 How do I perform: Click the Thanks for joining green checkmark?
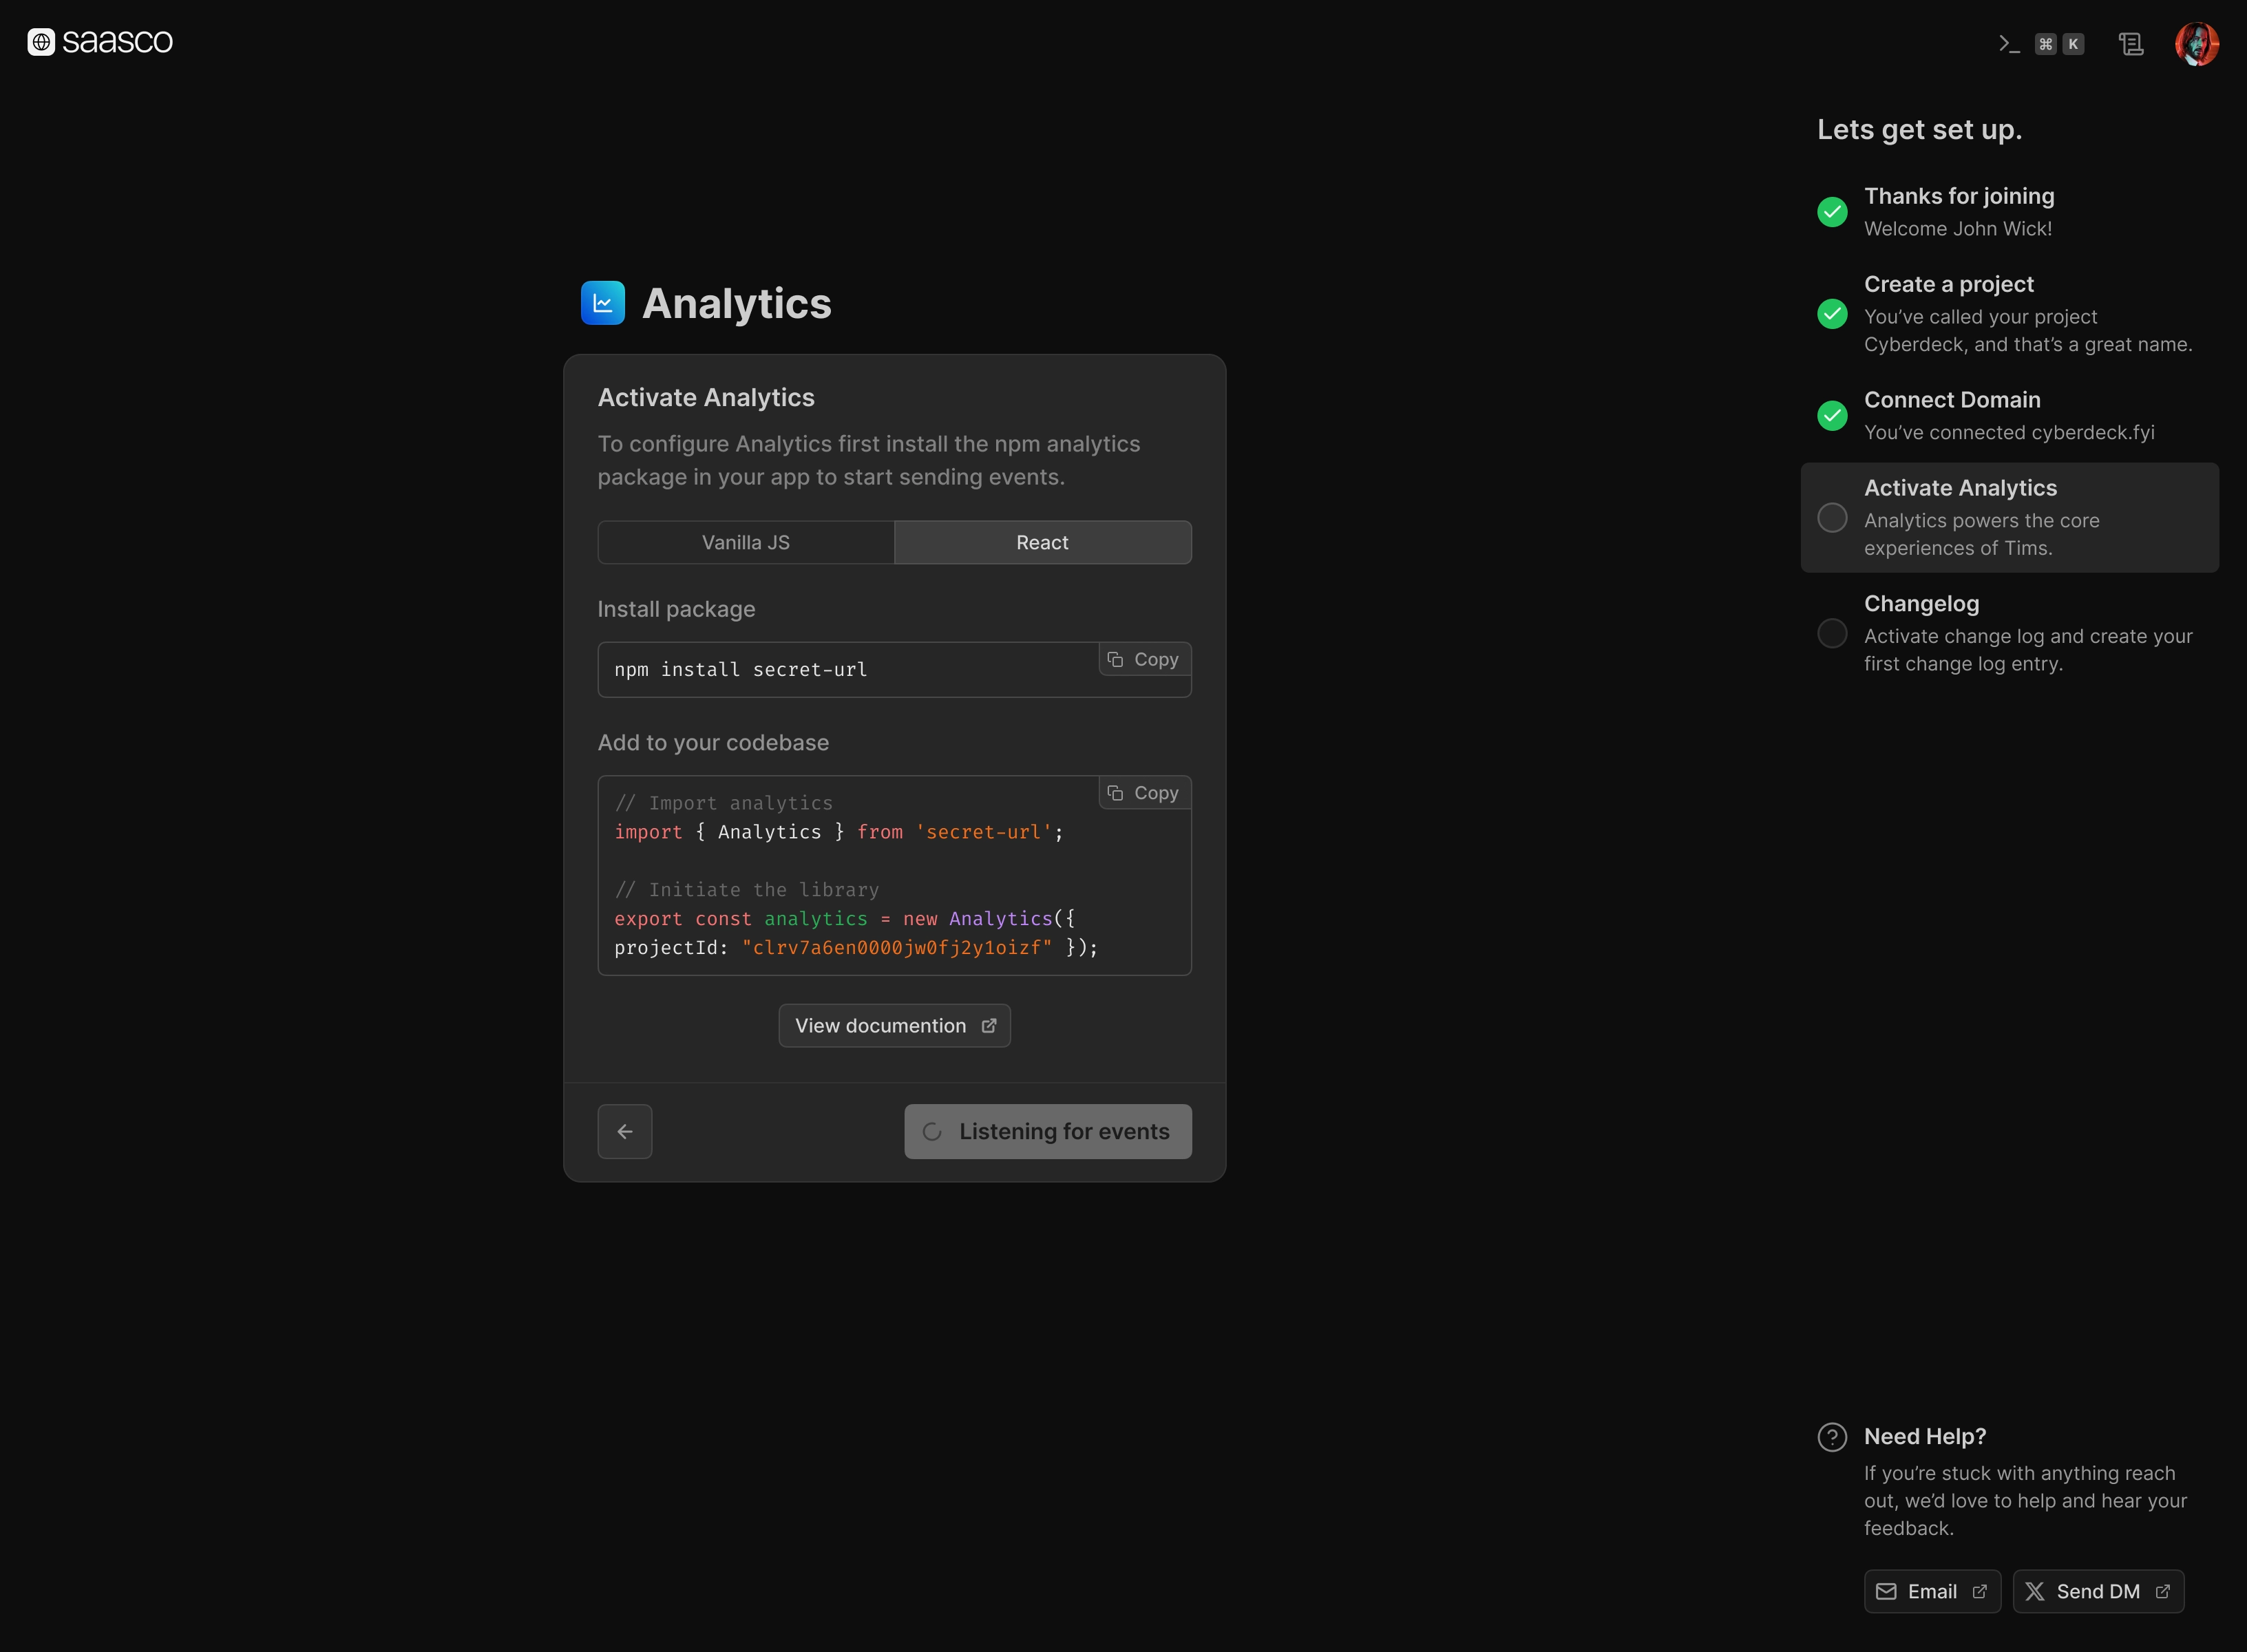1832,212
